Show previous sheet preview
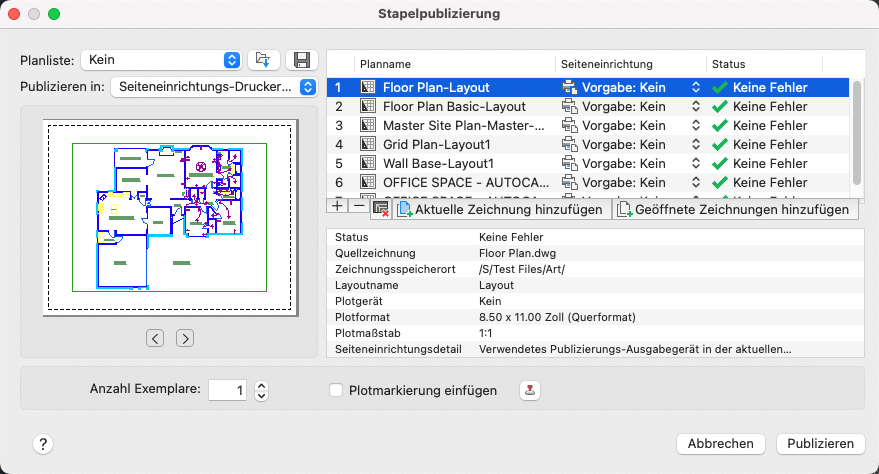879x474 pixels. (155, 338)
